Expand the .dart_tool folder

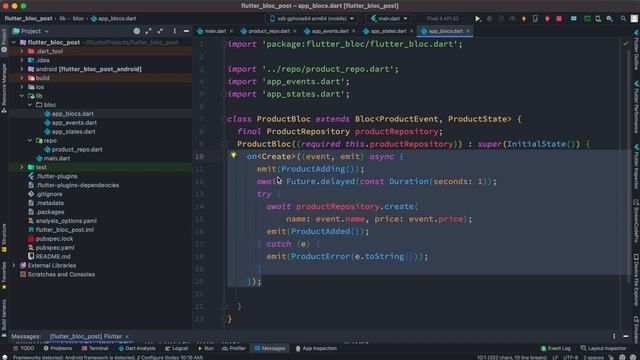point(22,51)
